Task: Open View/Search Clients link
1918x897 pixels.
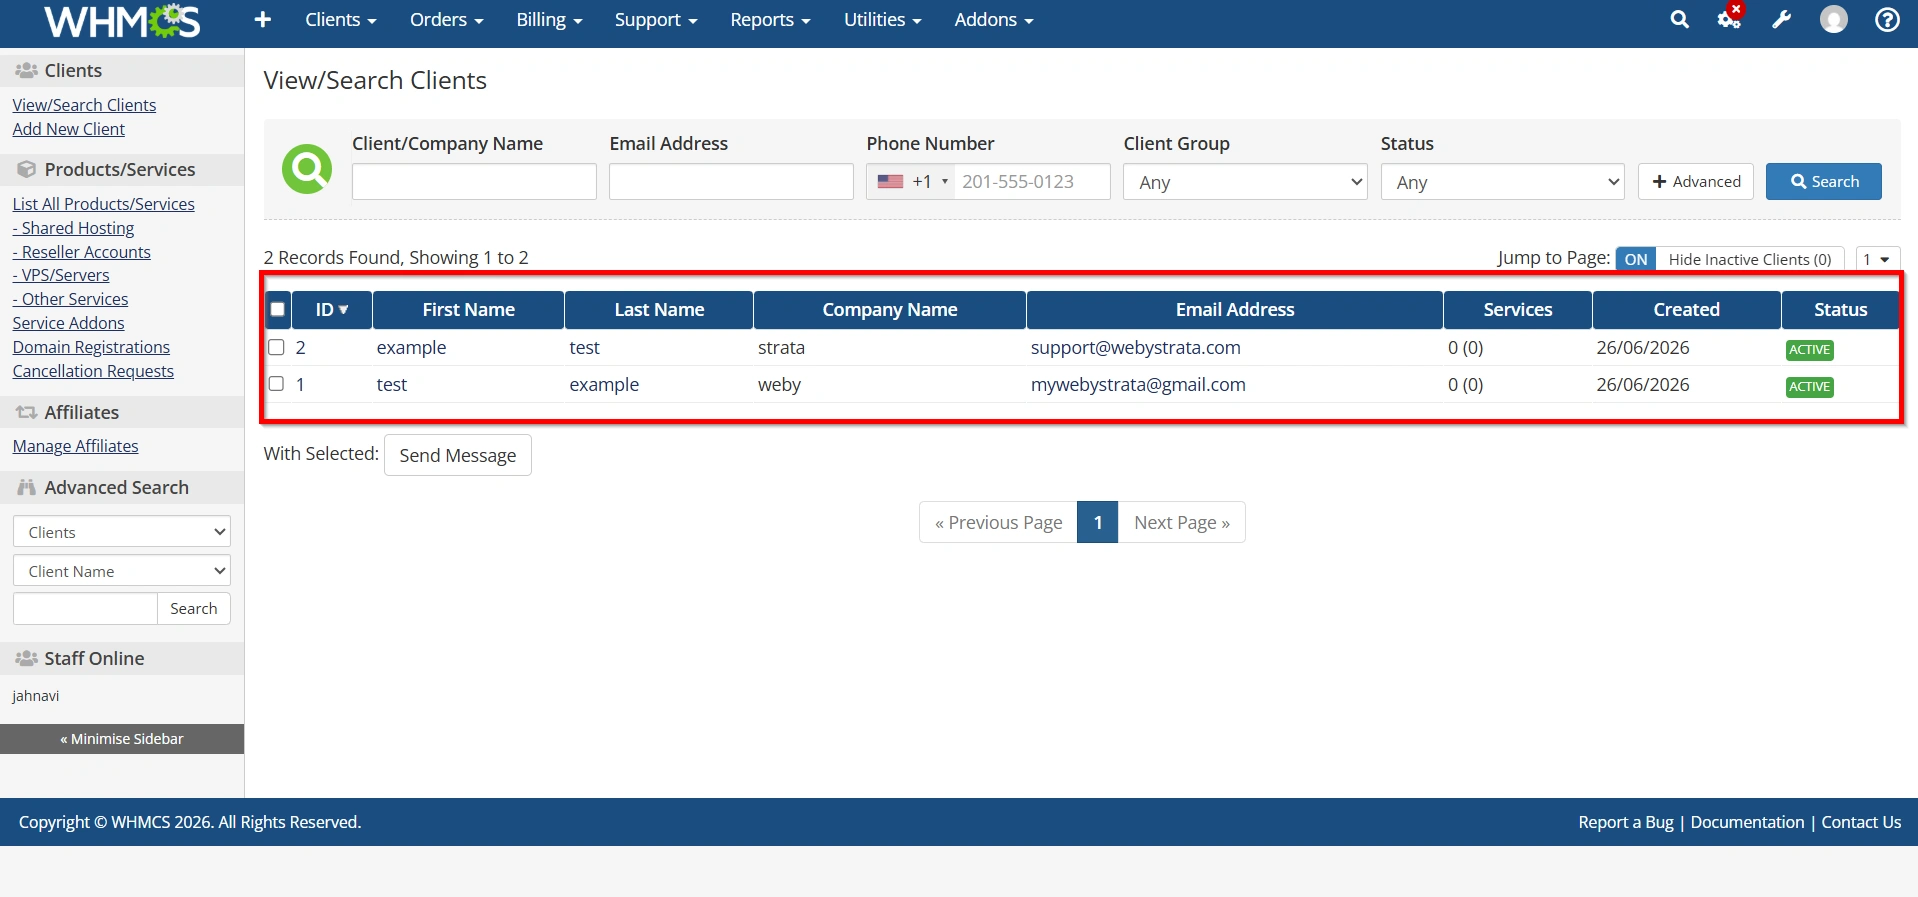Action: click(x=84, y=105)
